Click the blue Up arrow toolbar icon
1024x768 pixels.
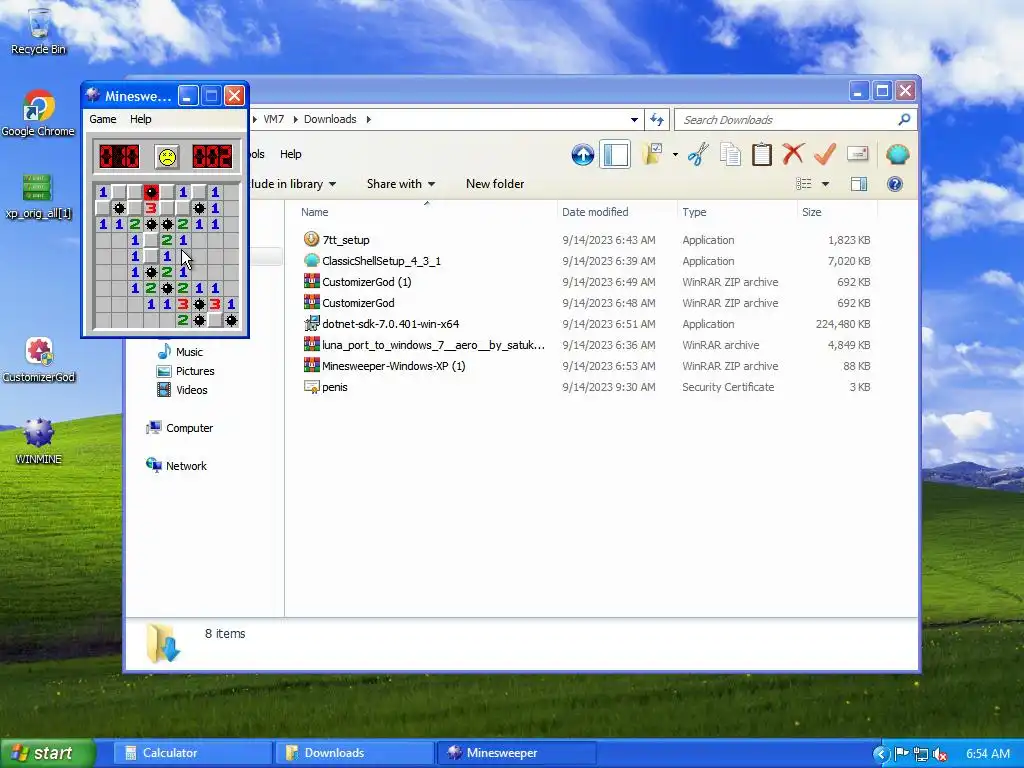pos(583,155)
